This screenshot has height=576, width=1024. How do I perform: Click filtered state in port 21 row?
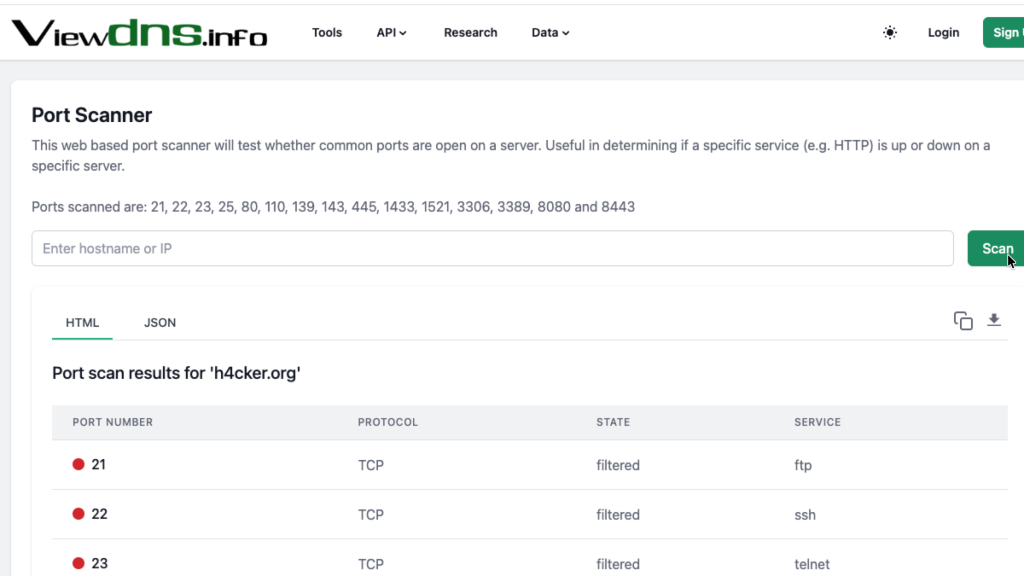618,465
